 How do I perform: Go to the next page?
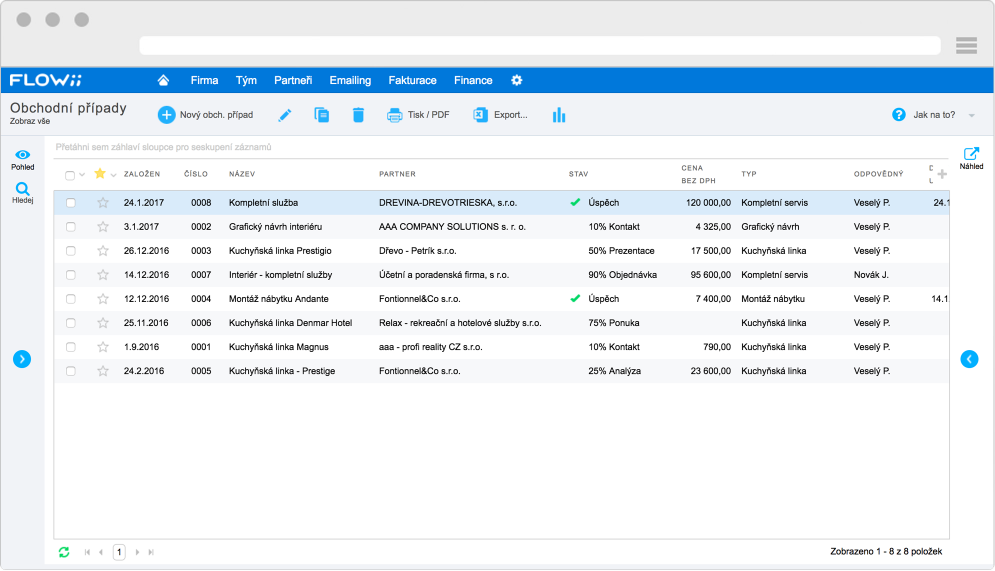[137, 552]
